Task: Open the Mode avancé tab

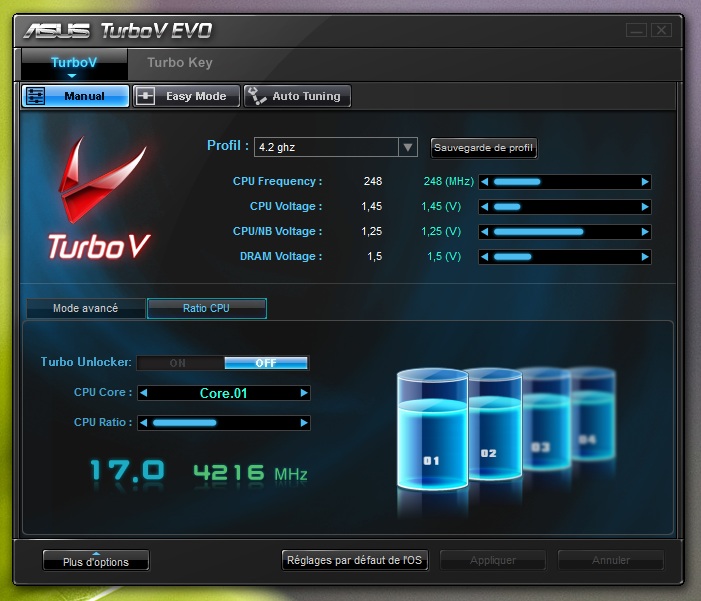Action: tap(85, 308)
